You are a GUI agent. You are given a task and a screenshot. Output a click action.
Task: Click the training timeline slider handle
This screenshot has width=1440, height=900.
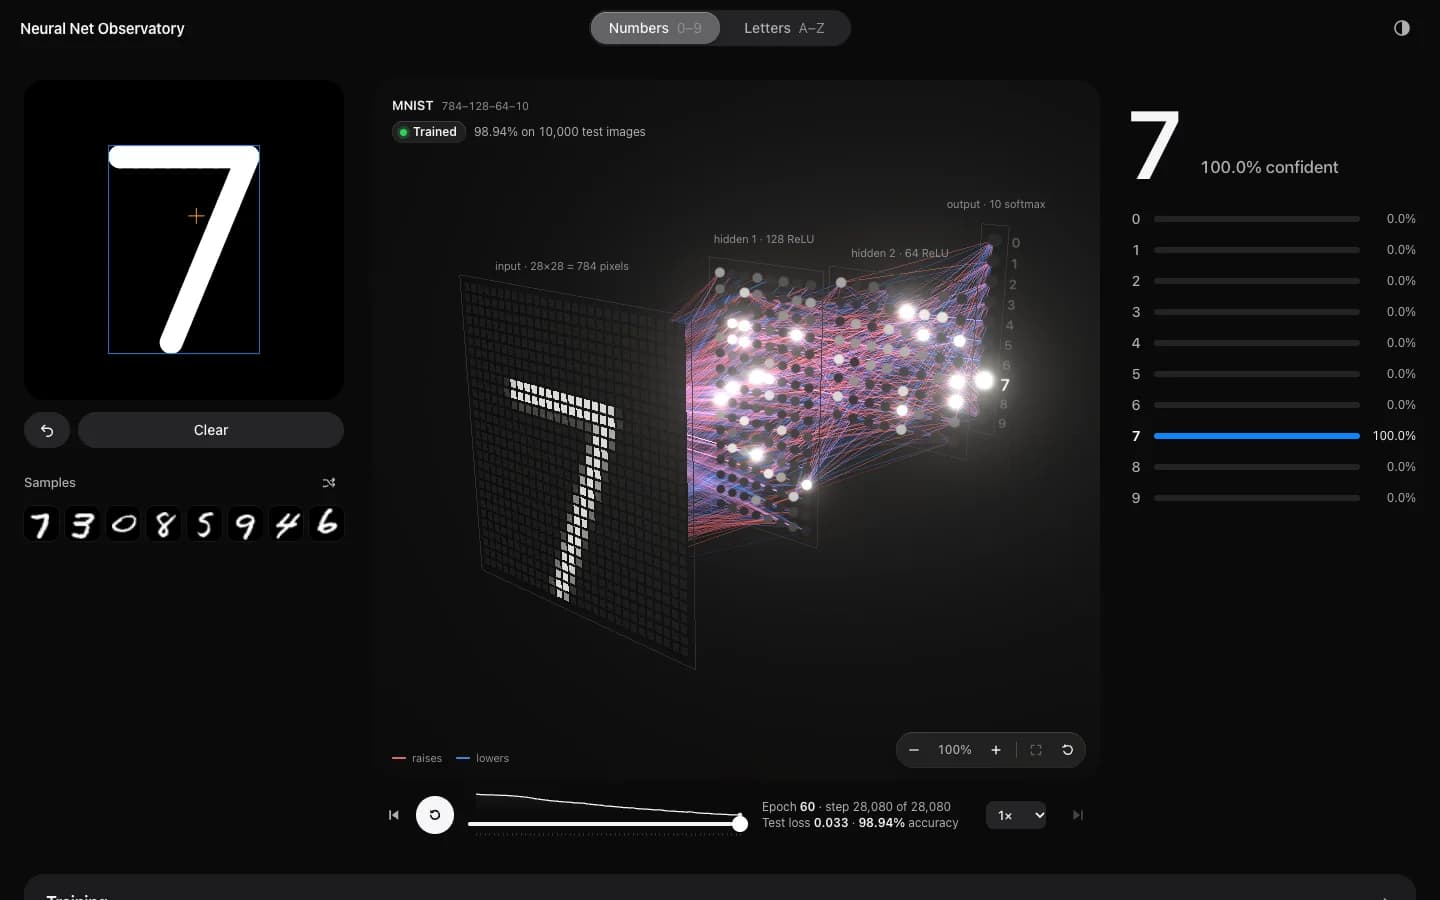pos(740,824)
